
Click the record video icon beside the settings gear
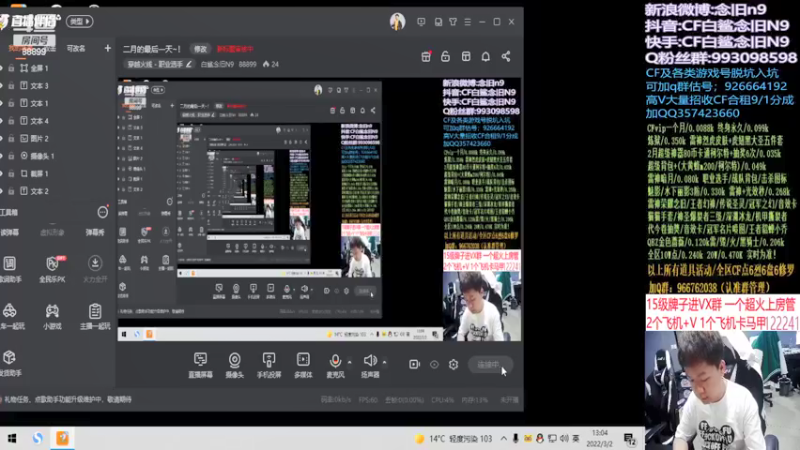pos(414,364)
